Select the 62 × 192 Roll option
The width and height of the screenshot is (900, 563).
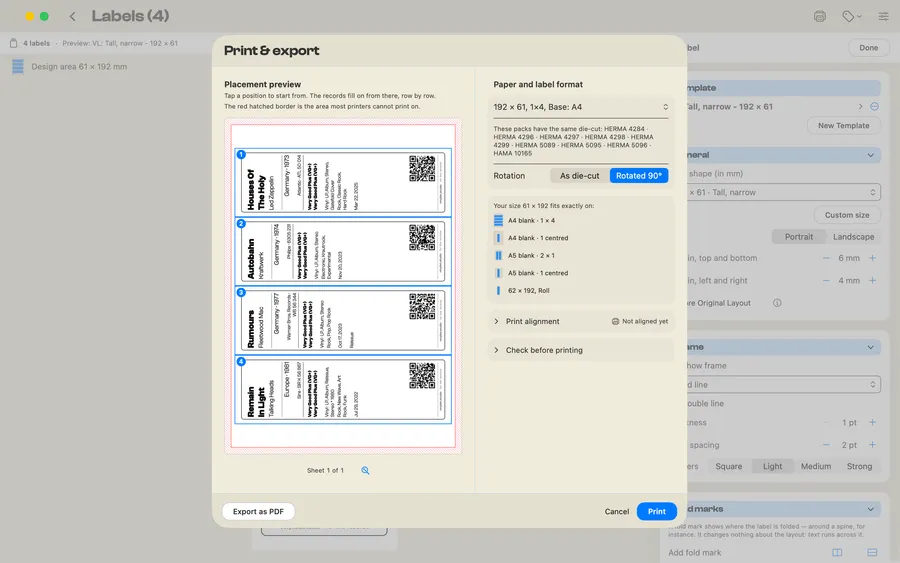(x=529, y=290)
